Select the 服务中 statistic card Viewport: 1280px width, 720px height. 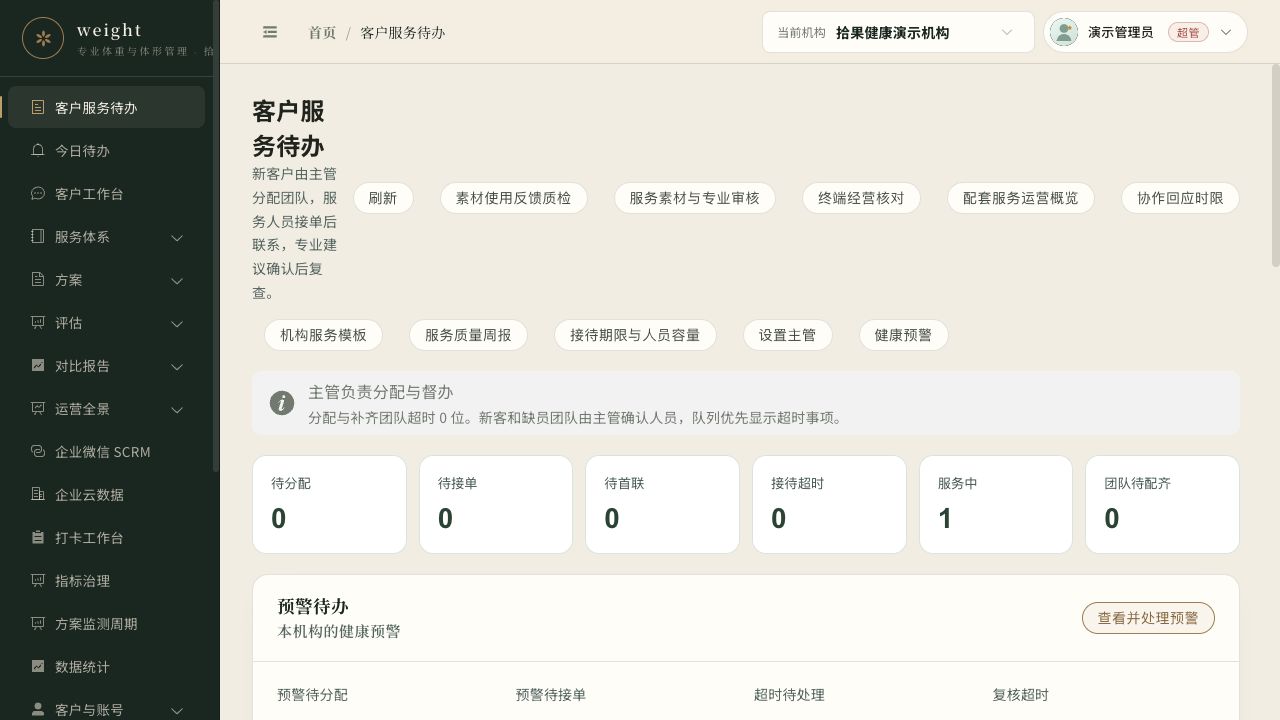coord(996,504)
